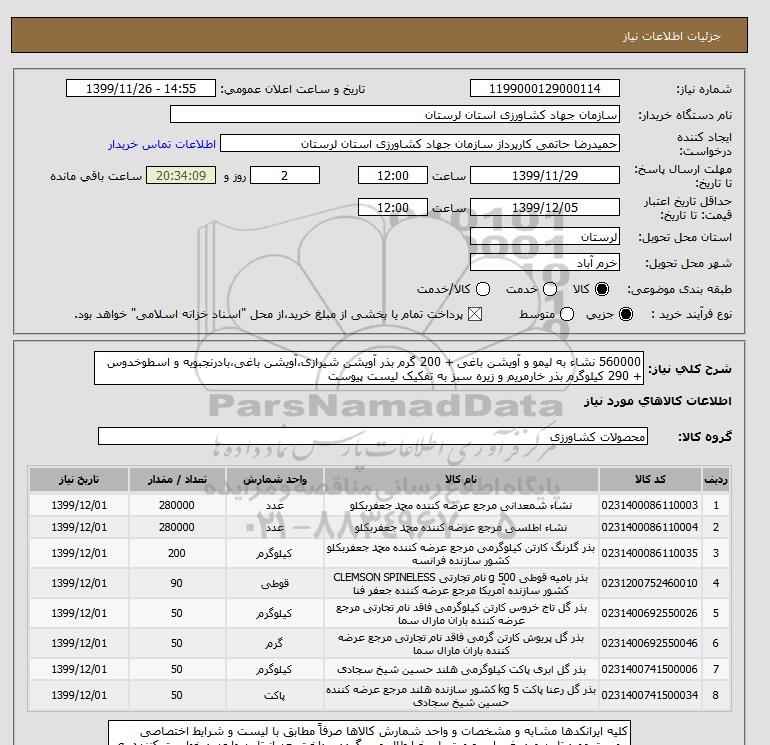Click the general need description text box
The image size is (770, 745).
tap(369, 368)
